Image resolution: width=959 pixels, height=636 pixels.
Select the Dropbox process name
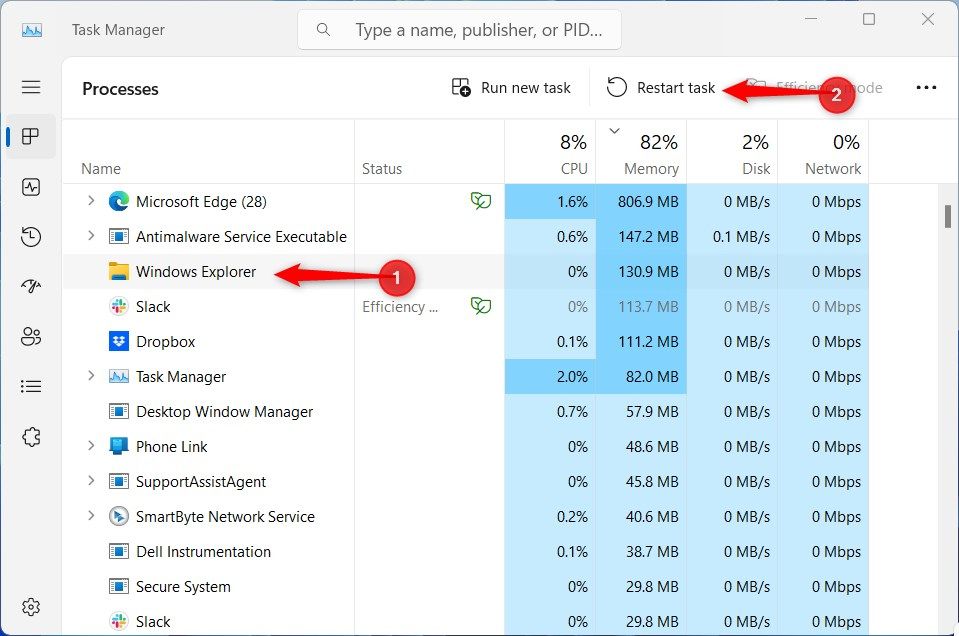click(x=165, y=342)
